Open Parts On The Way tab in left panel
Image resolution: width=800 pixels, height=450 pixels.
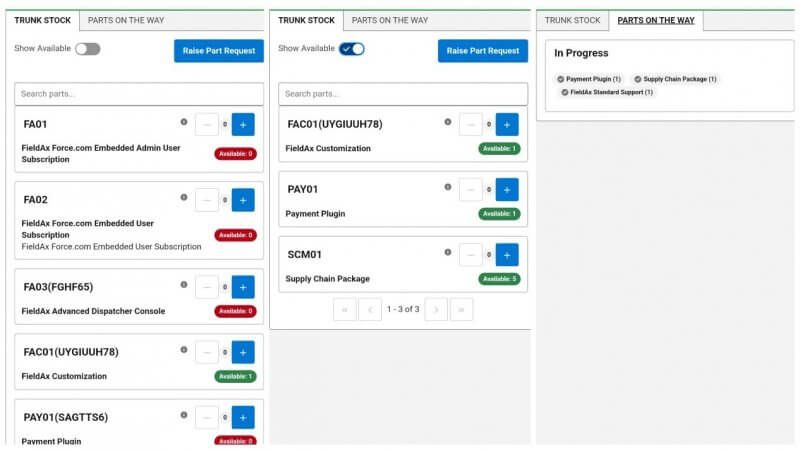coord(126,20)
